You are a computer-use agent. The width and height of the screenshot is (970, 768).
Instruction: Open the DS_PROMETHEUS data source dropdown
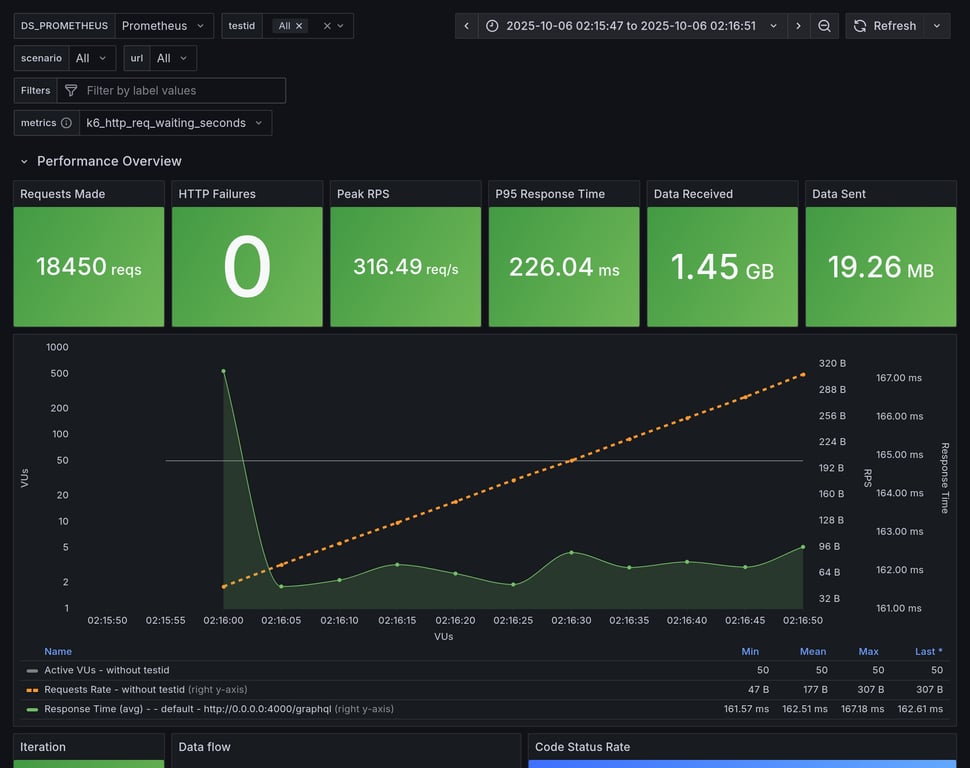click(x=164, y=26)
